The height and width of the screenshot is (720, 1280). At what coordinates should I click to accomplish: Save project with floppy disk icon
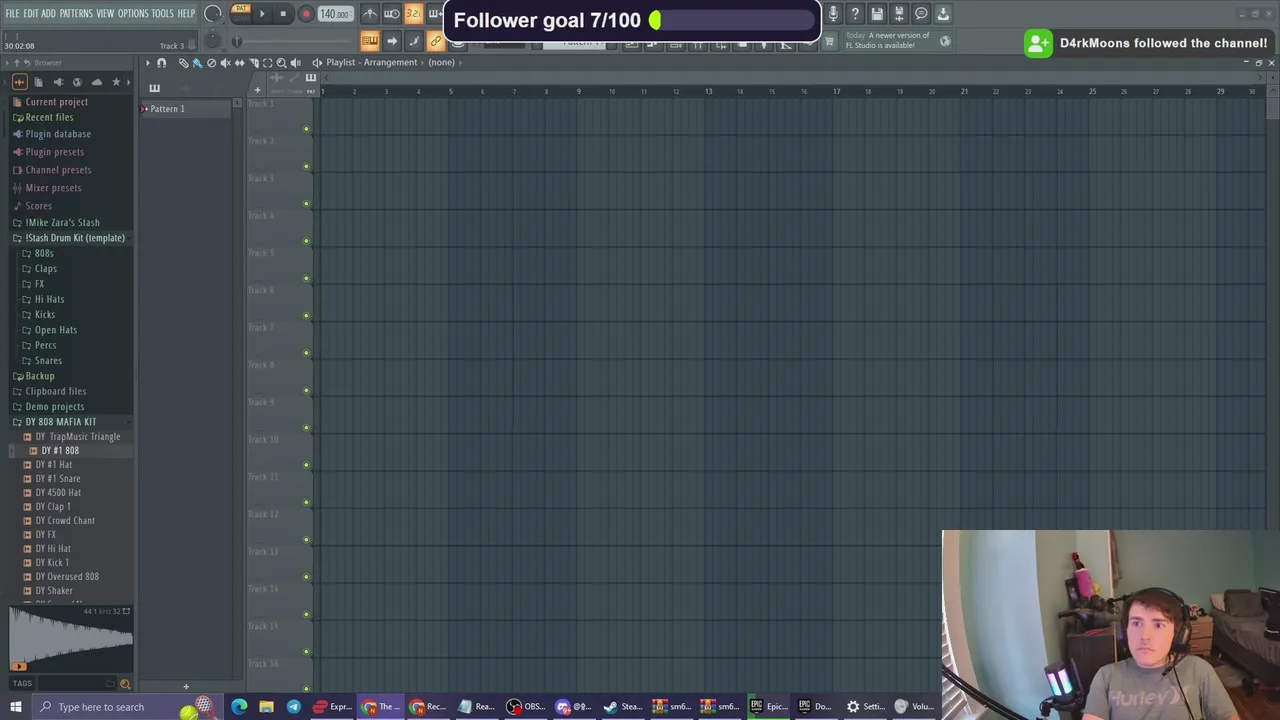point(877,14)
